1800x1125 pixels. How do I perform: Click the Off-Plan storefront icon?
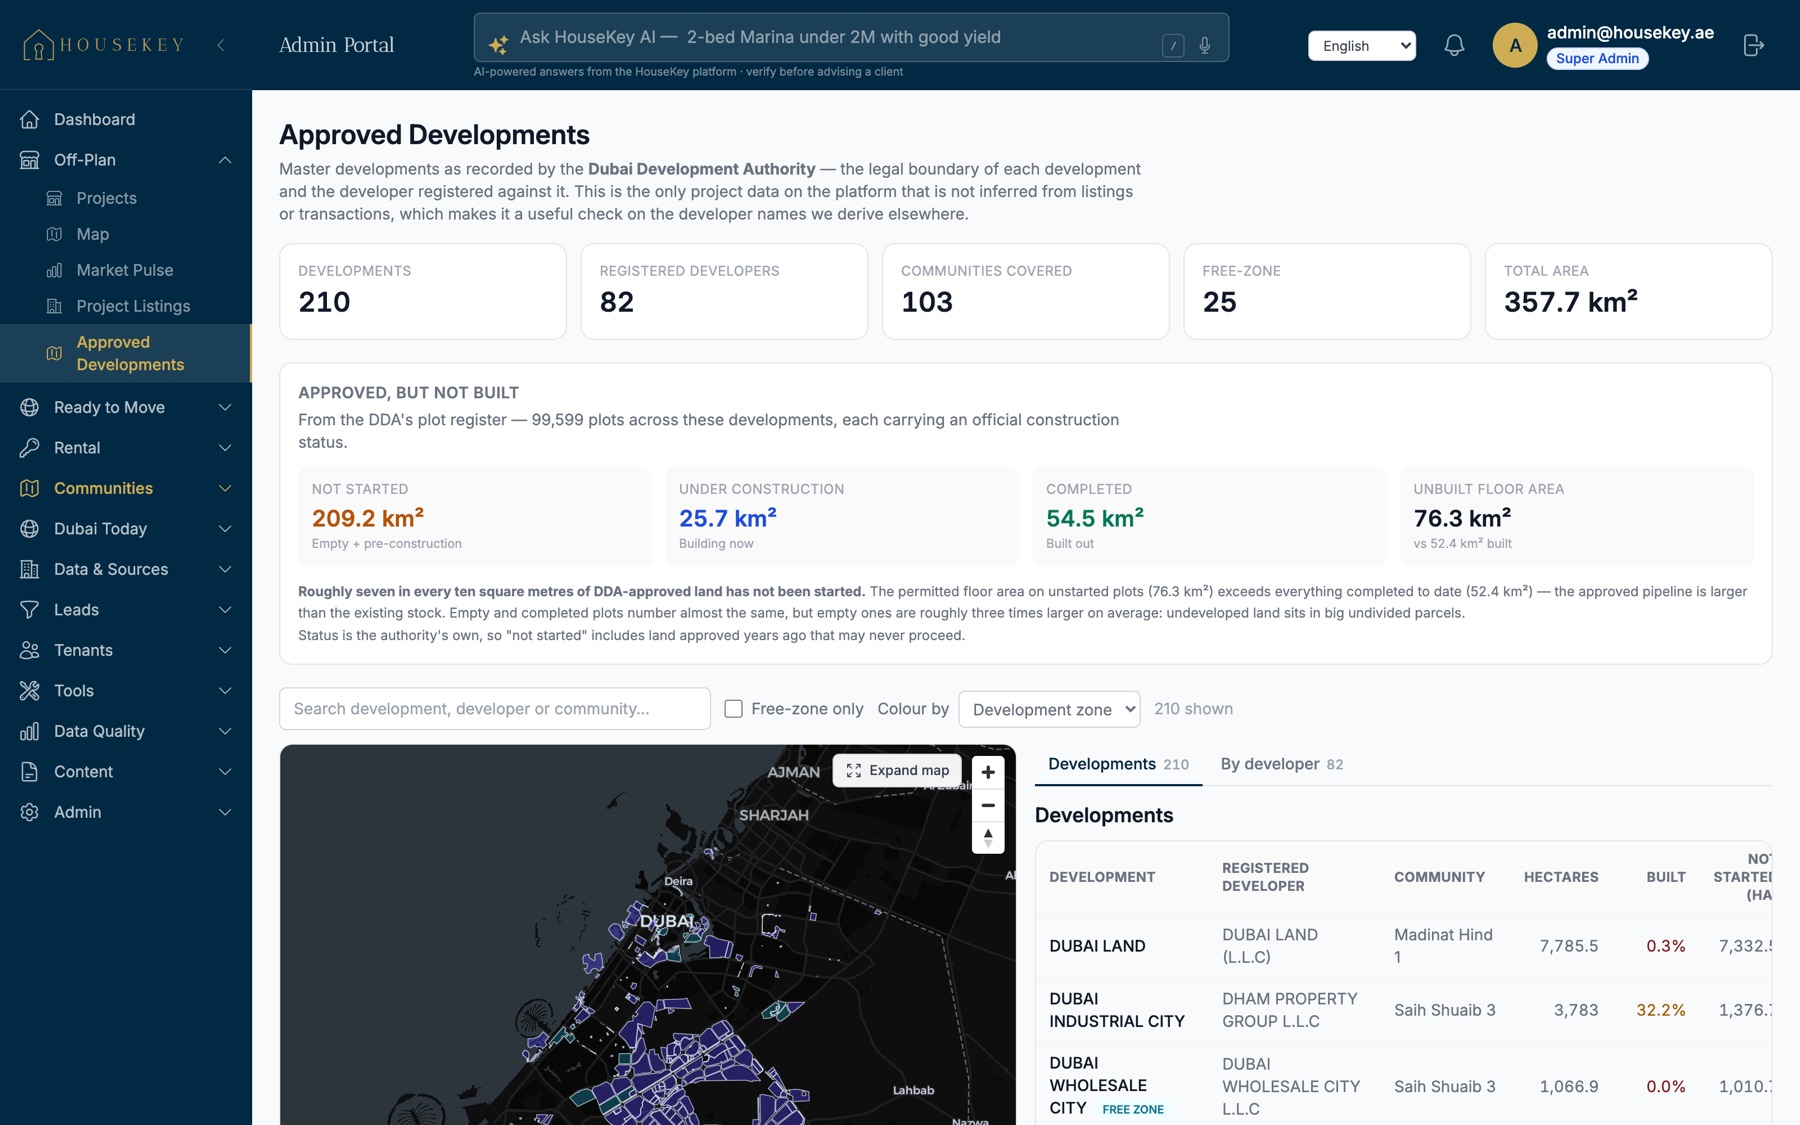pos(30,160)
